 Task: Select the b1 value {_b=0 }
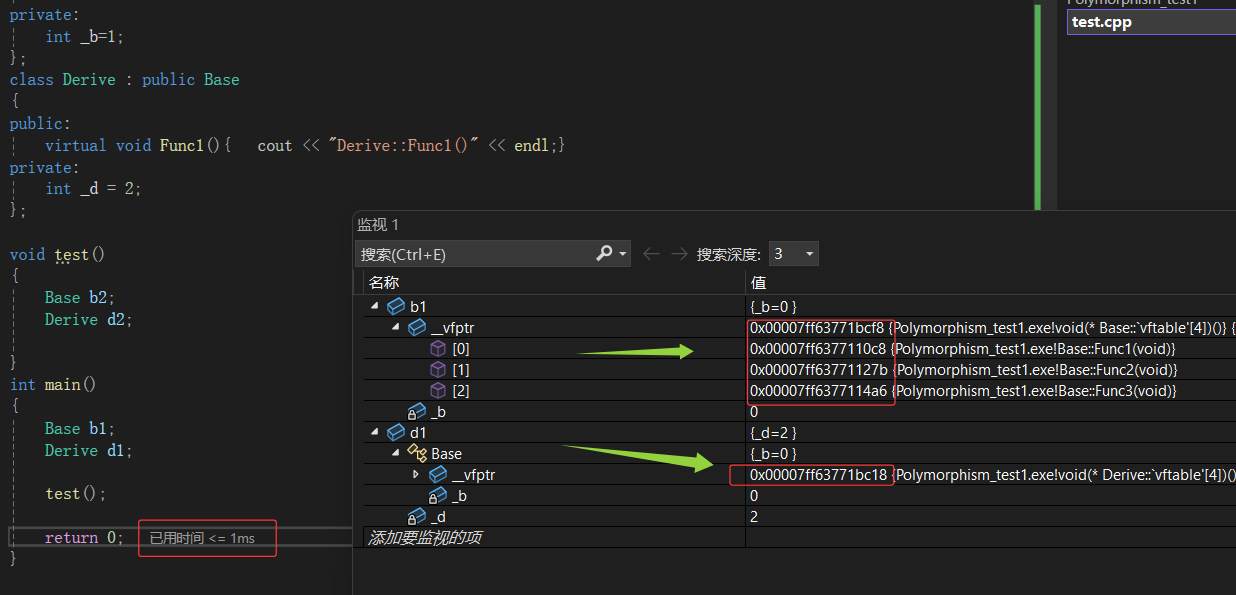(x=773, y=306)
